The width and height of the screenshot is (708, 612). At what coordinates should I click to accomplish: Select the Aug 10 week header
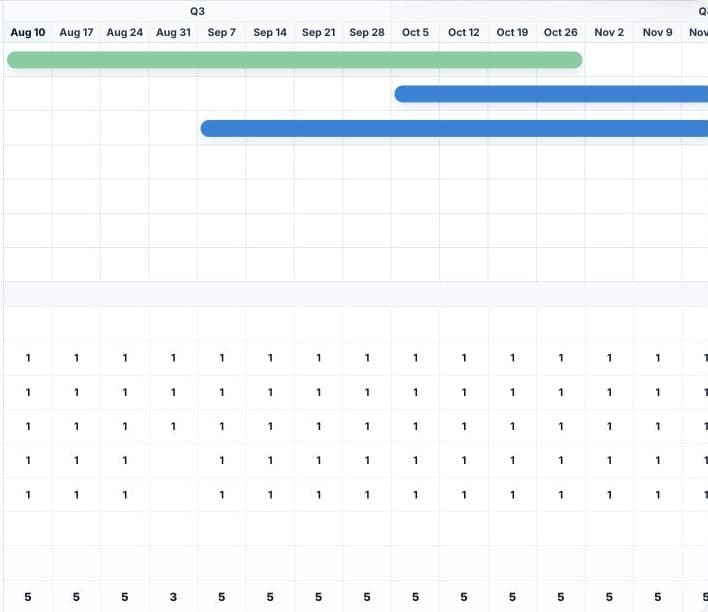pos(28,33)
